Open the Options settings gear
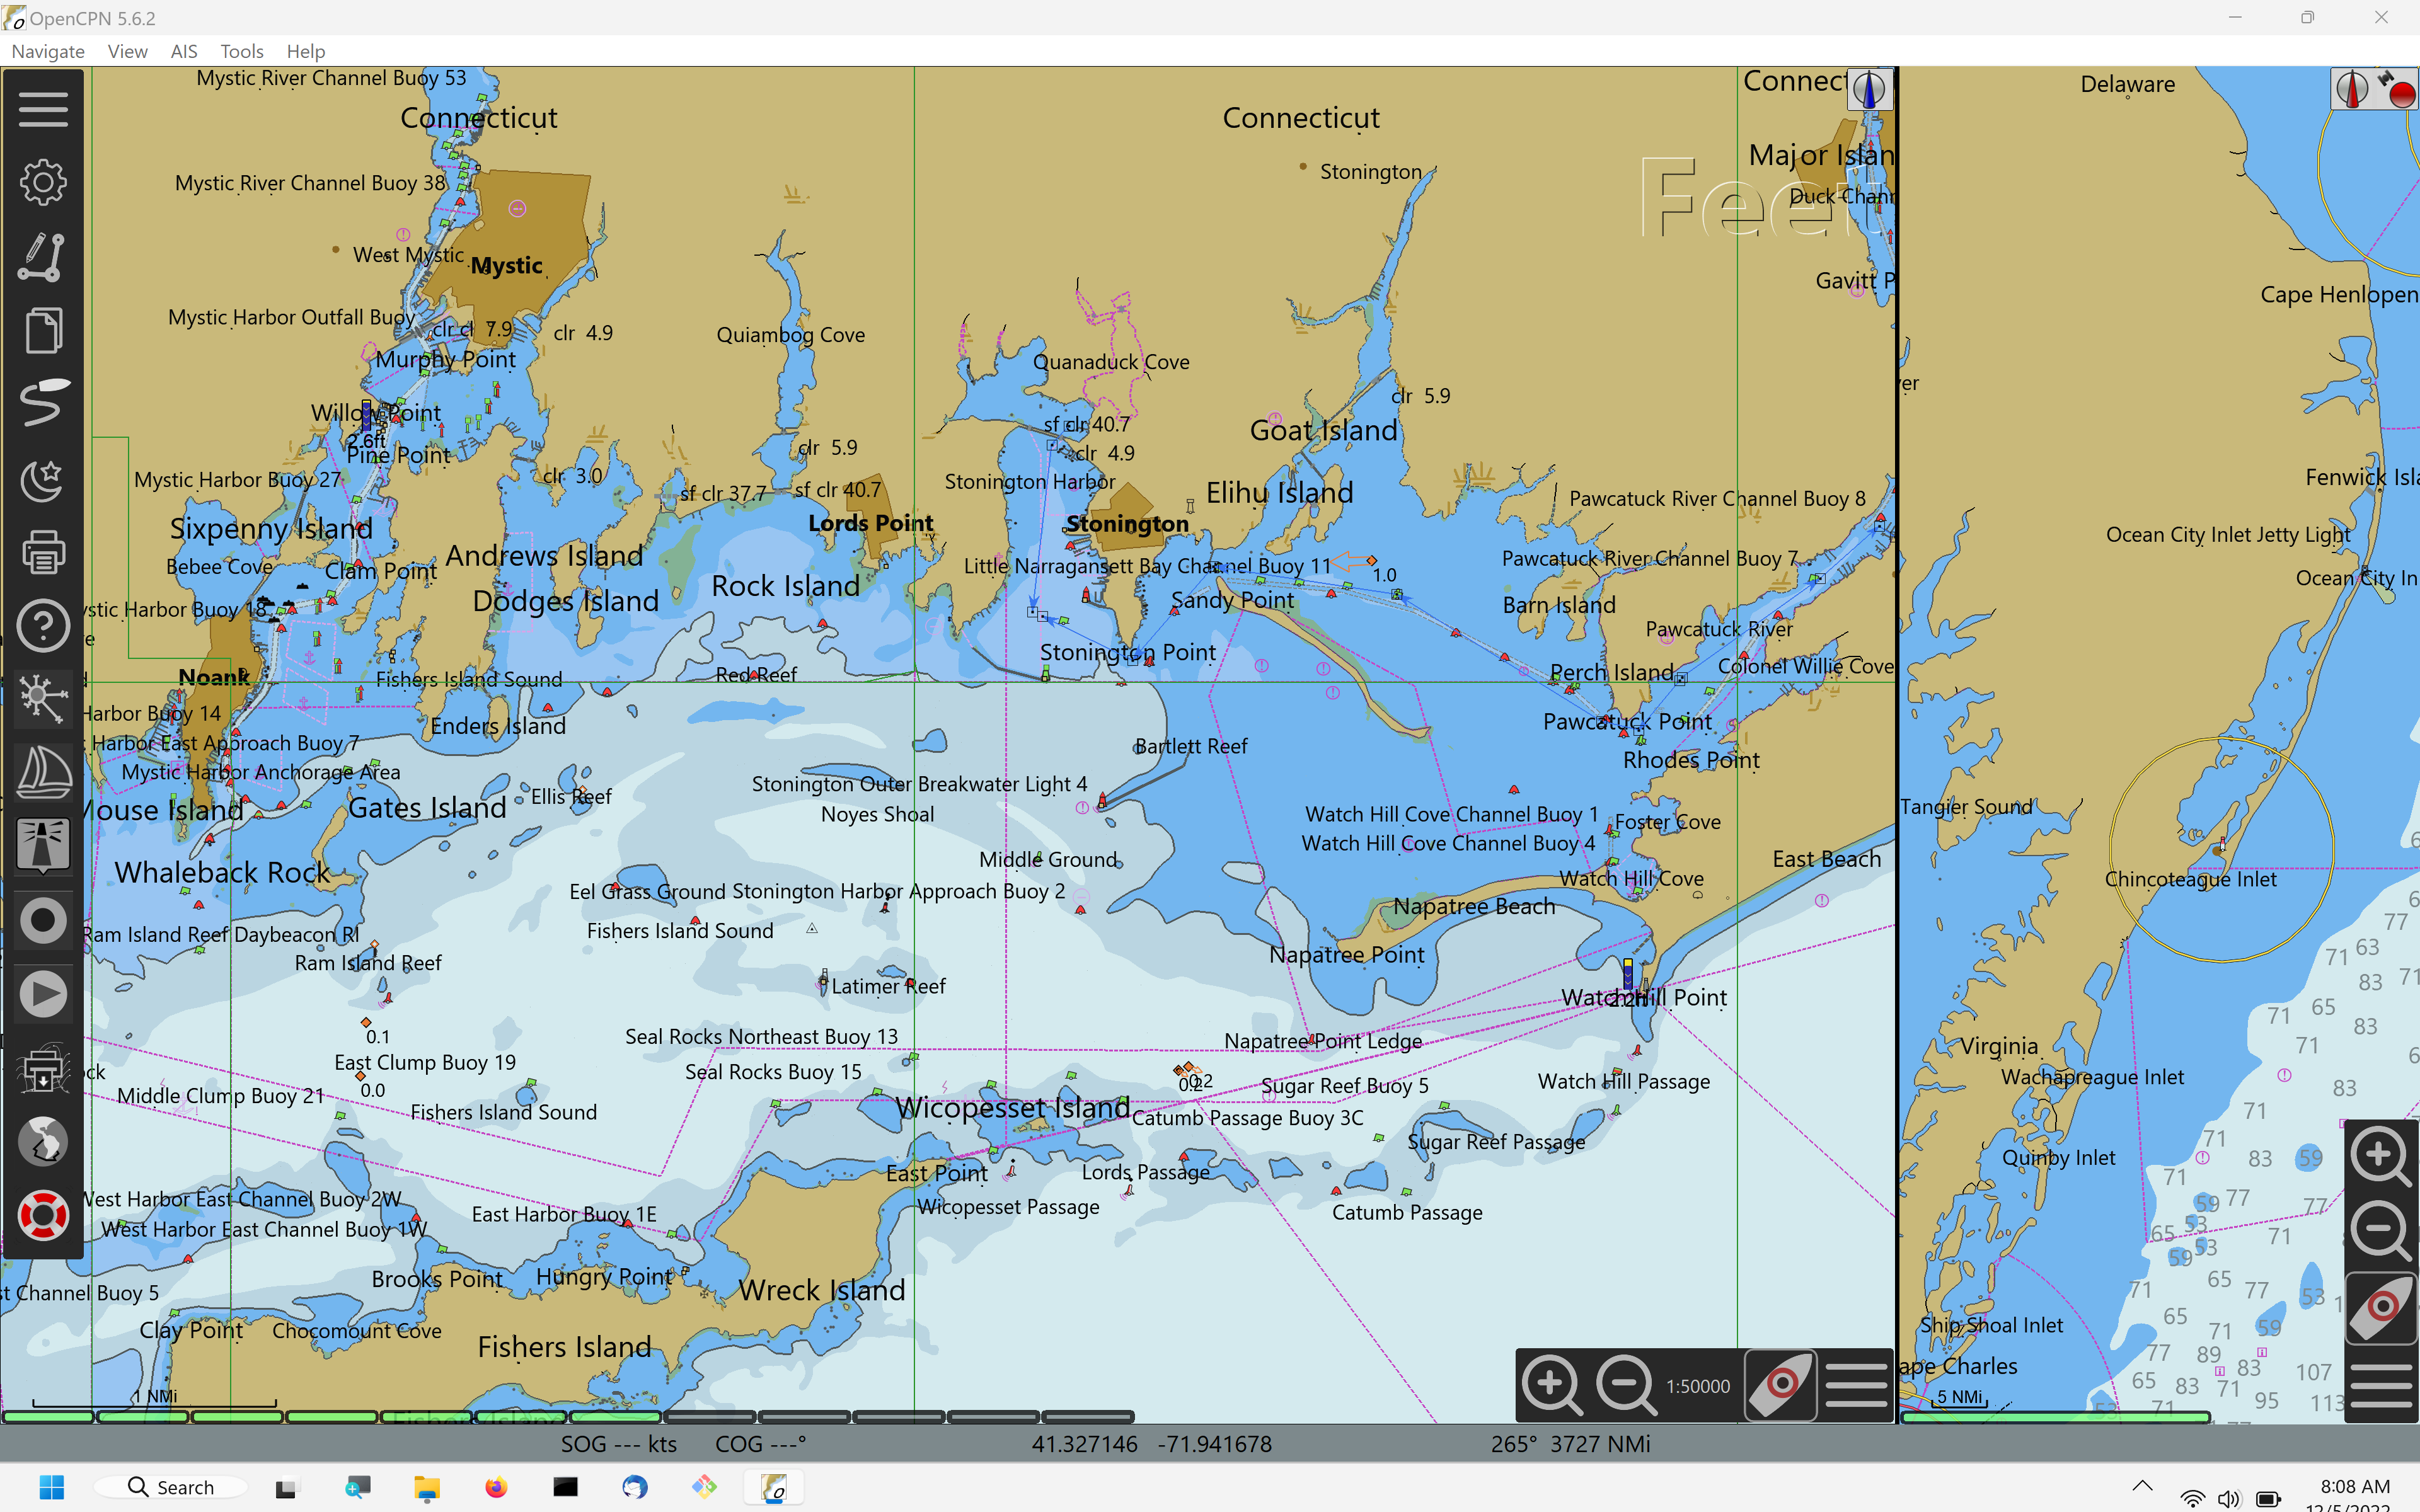This screenshot has height=1512, width=2420. point(44,182)
